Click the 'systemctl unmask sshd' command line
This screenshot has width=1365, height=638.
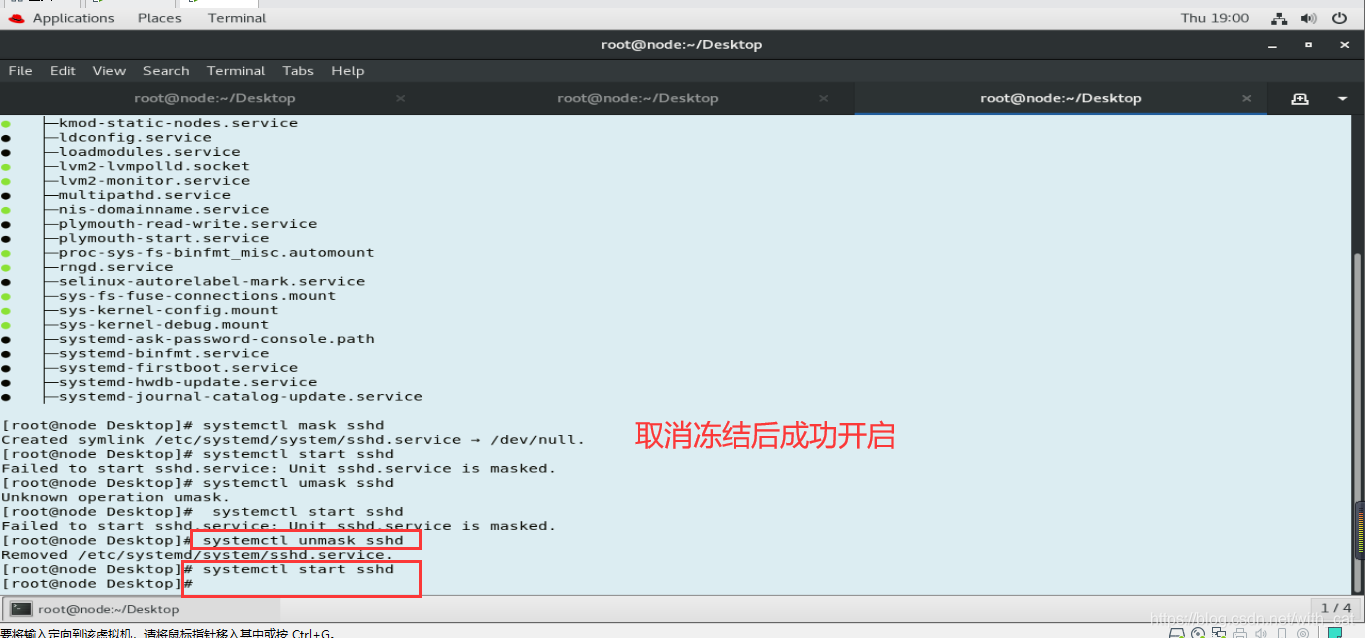(x=203, y=540)
